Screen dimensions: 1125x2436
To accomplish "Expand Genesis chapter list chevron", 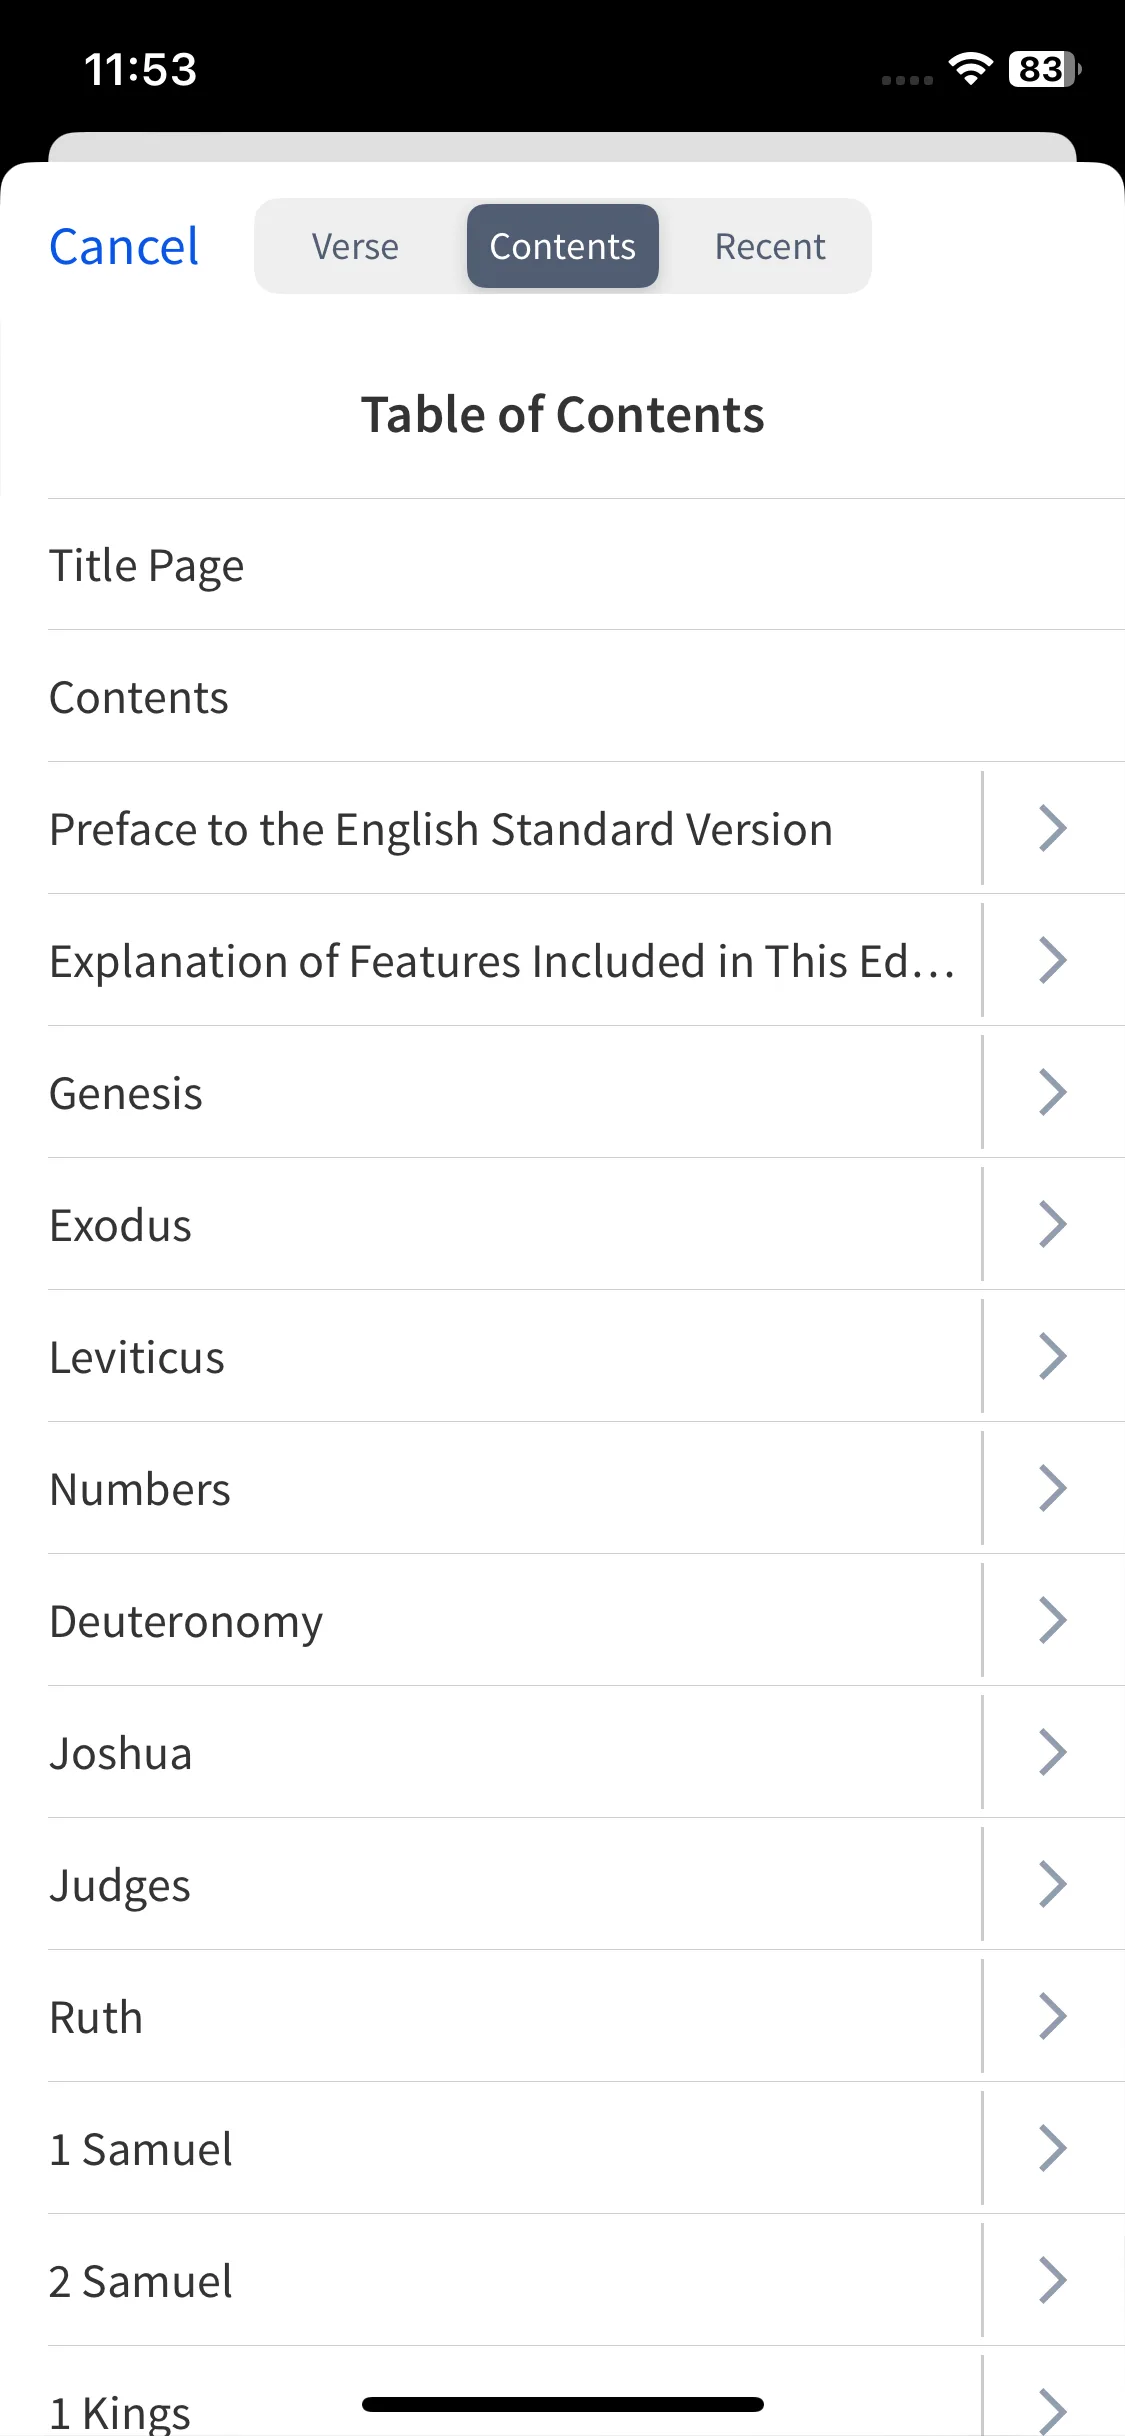I will tap(1053, 1092).
